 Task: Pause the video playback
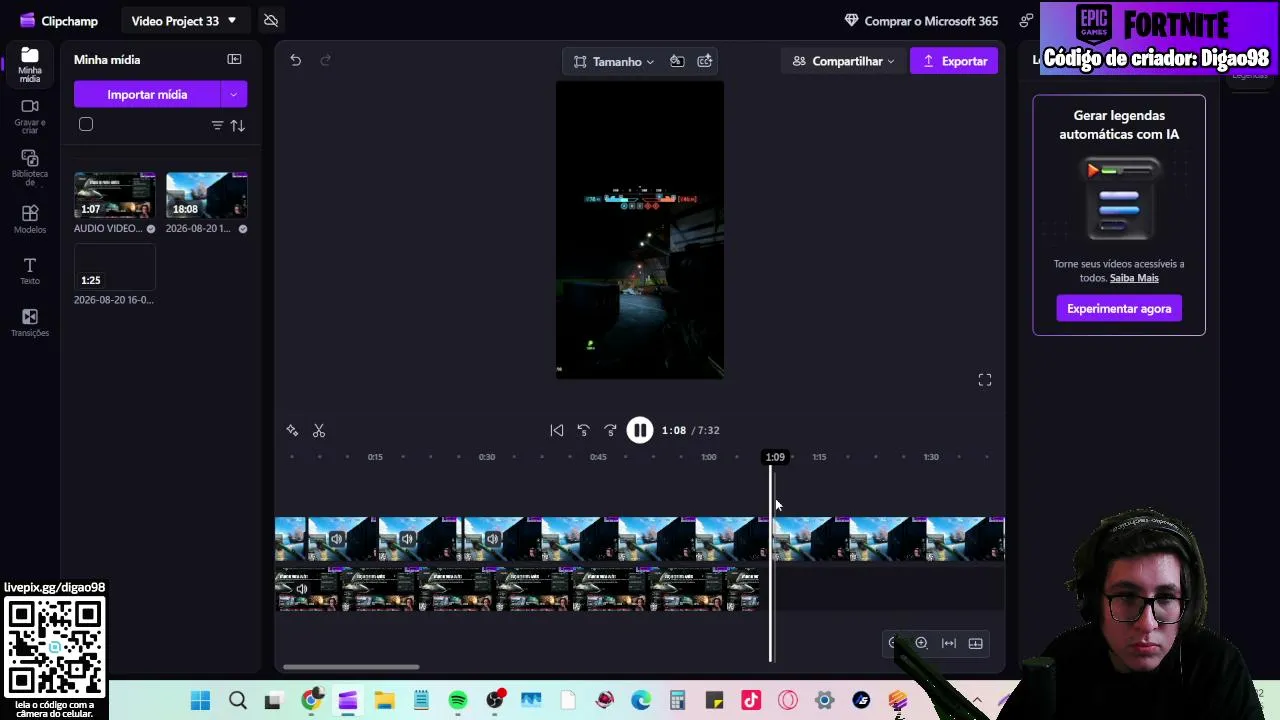640,430
